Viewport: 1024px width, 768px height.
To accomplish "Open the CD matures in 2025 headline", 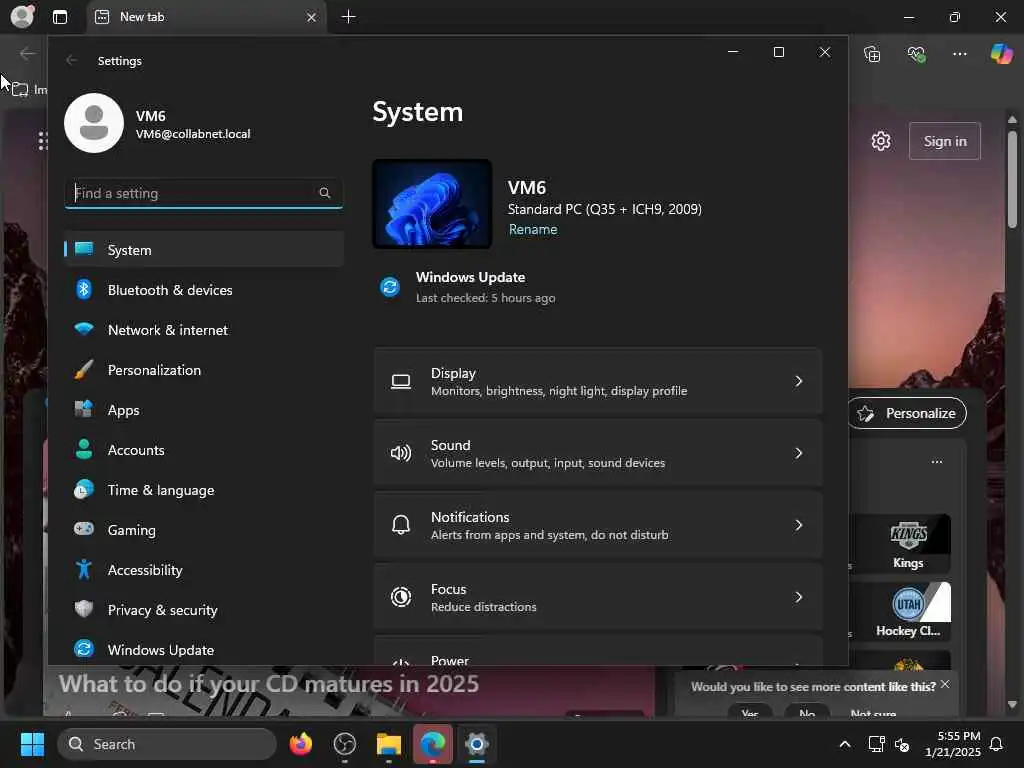I will click(269, 684).
